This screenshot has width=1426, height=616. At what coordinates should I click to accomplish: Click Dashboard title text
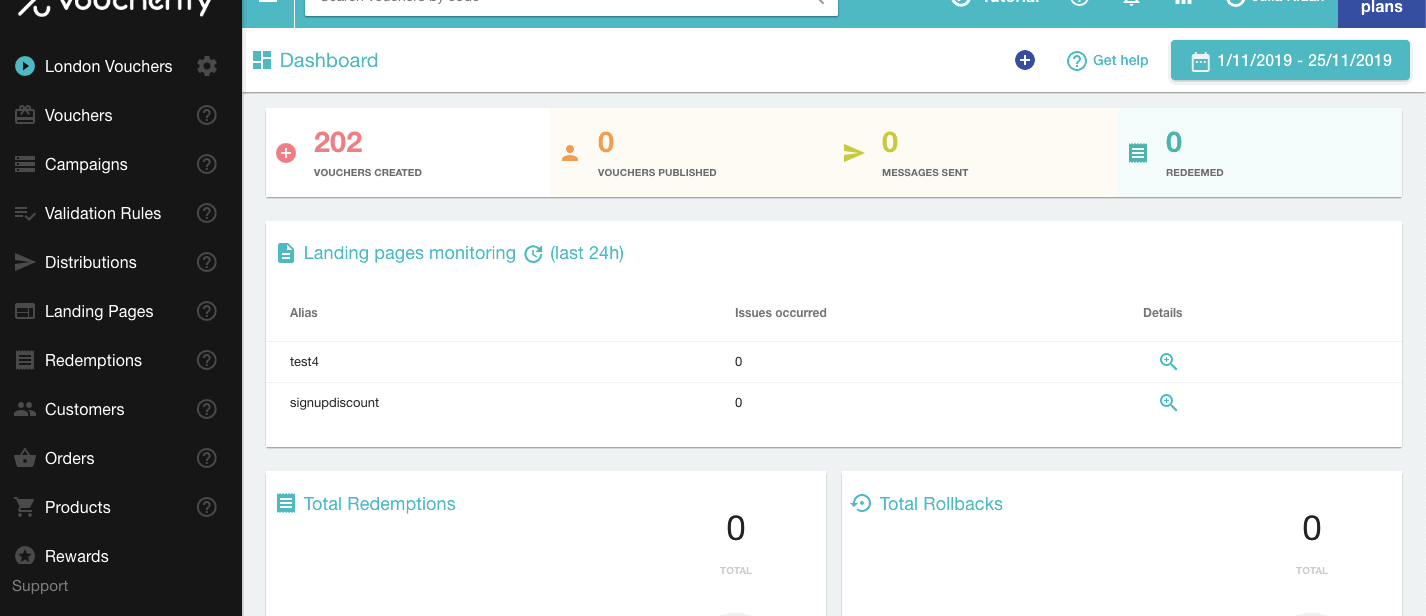coord(329,60)
